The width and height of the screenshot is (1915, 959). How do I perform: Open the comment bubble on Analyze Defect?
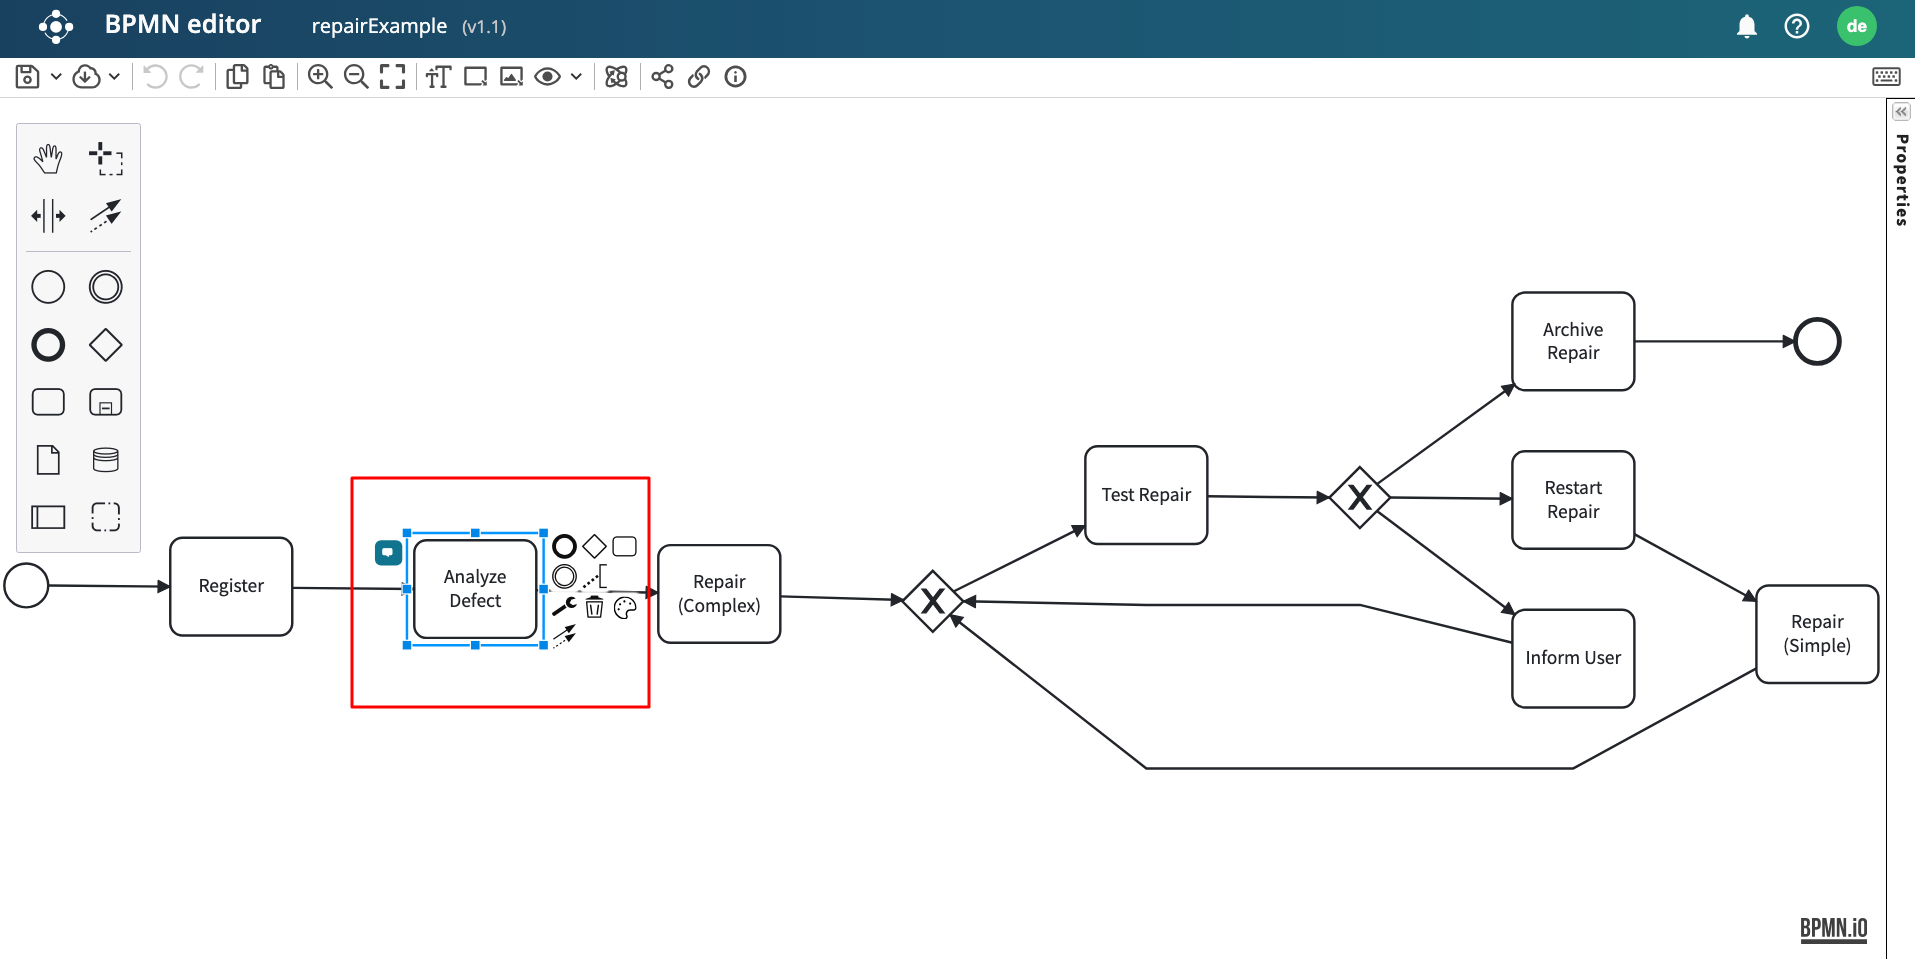388,552
